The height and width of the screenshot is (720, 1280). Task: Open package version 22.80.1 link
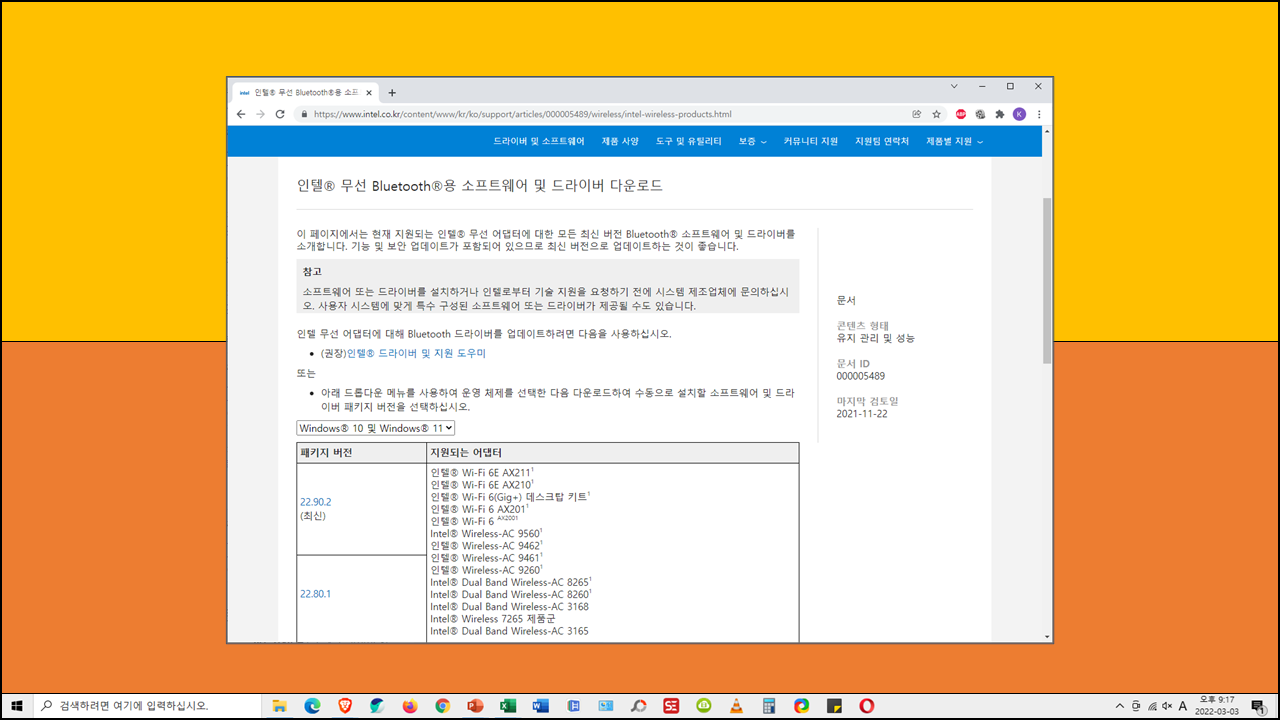coord(315,594)
